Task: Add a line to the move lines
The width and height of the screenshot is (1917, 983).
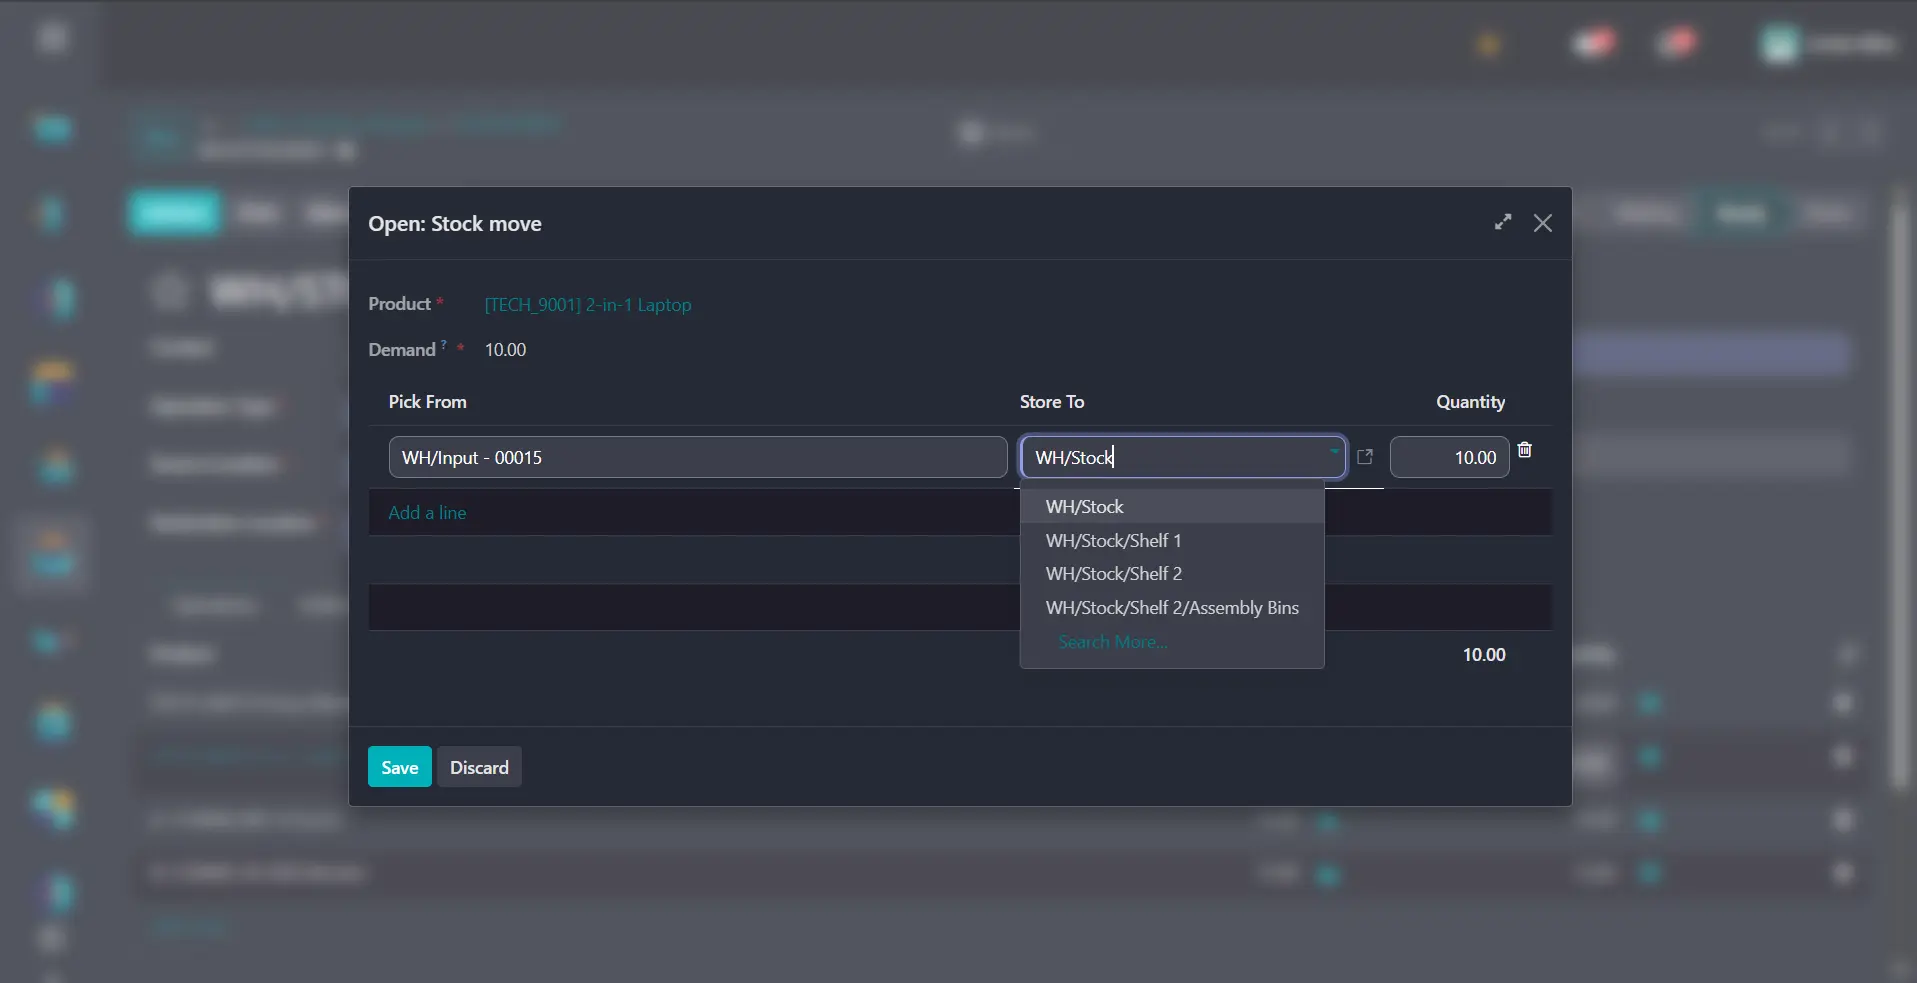Action: tap(427, 512)
